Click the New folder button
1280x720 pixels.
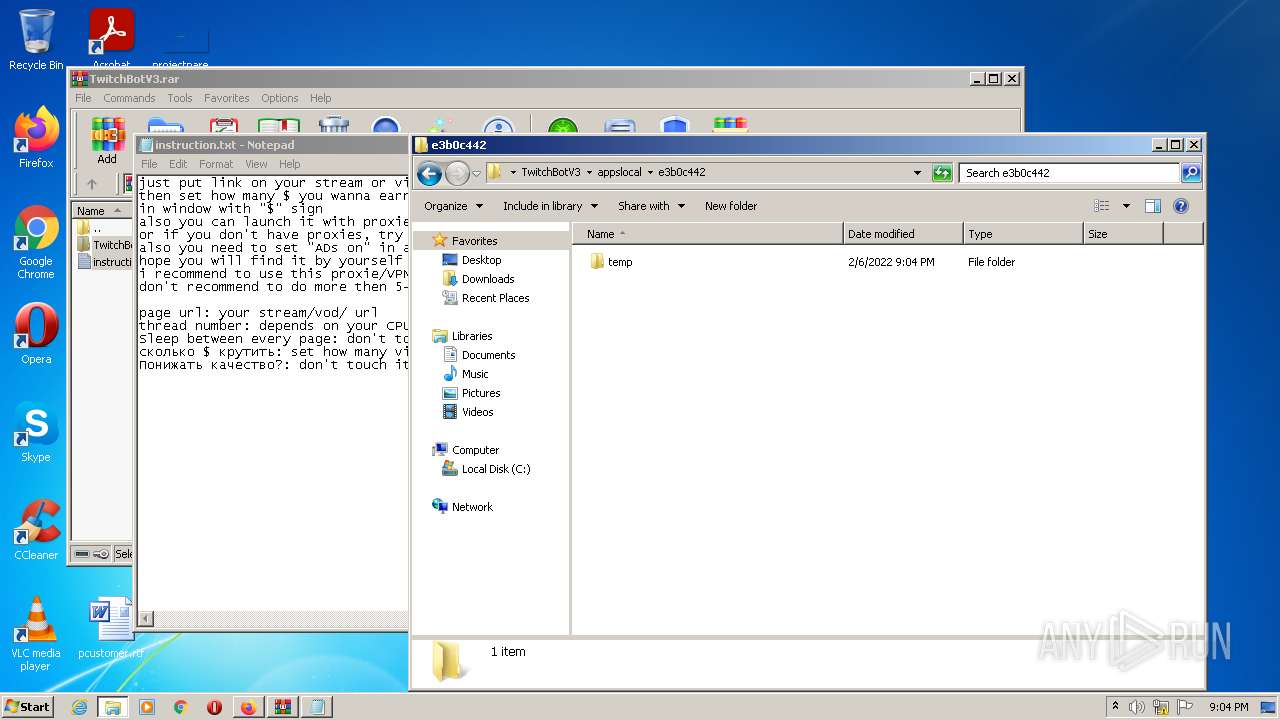731,206
